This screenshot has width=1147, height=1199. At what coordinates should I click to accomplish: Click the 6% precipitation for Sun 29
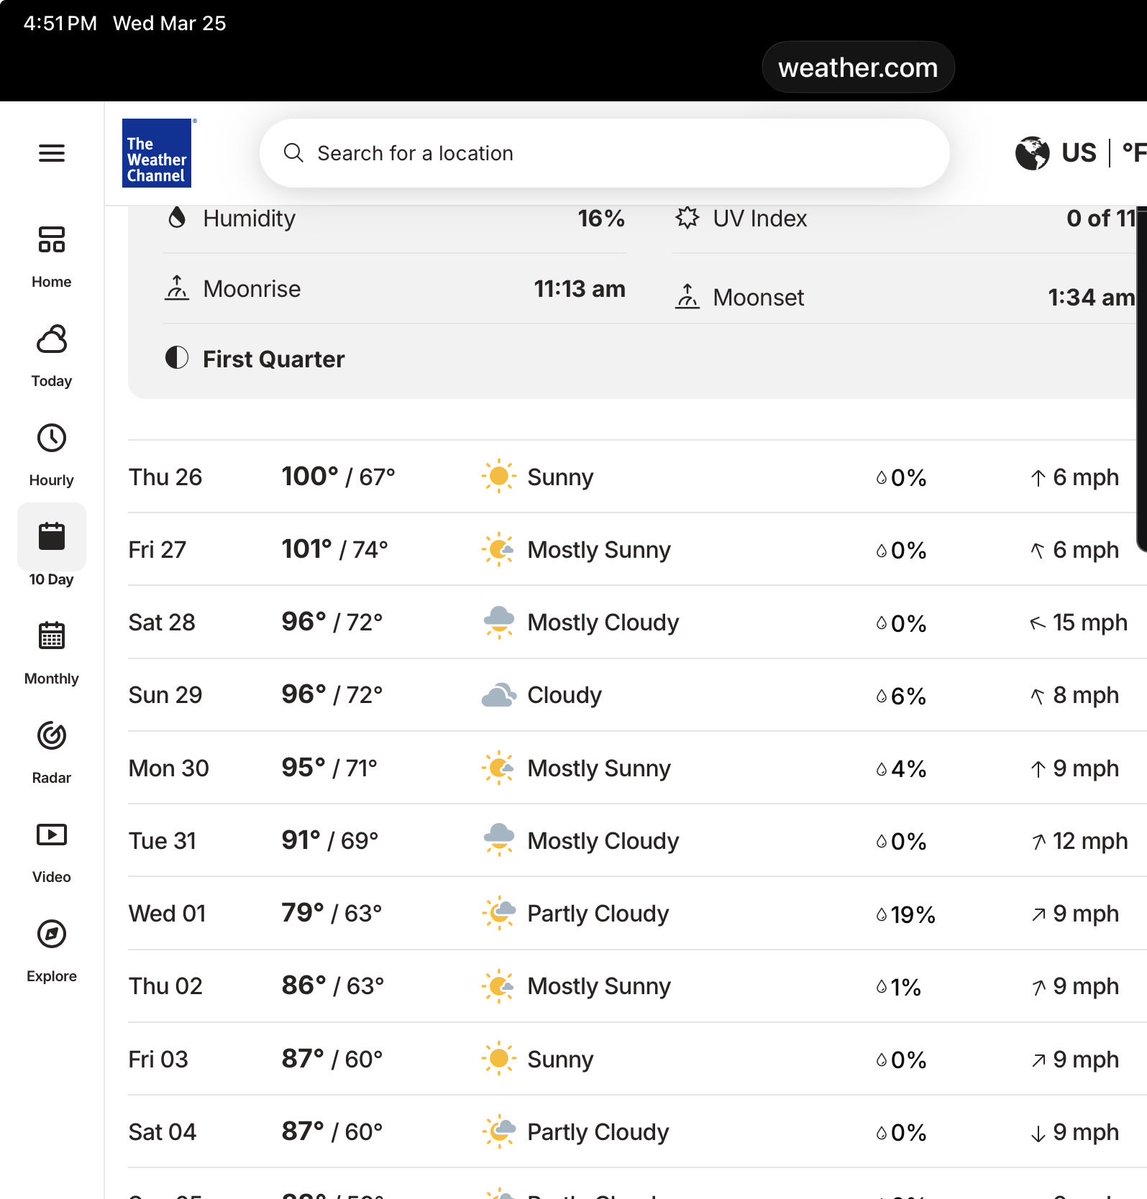[x=908, y=696]
